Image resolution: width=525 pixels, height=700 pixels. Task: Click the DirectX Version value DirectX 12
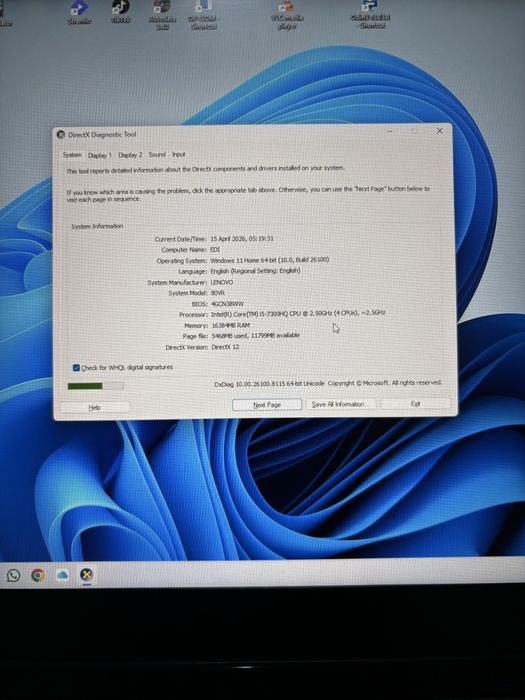225,347
